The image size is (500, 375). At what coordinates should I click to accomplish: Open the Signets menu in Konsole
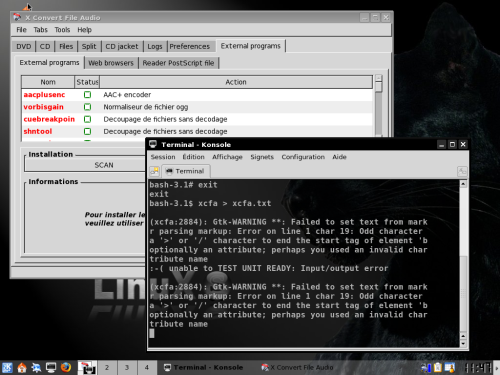(262, 157)
